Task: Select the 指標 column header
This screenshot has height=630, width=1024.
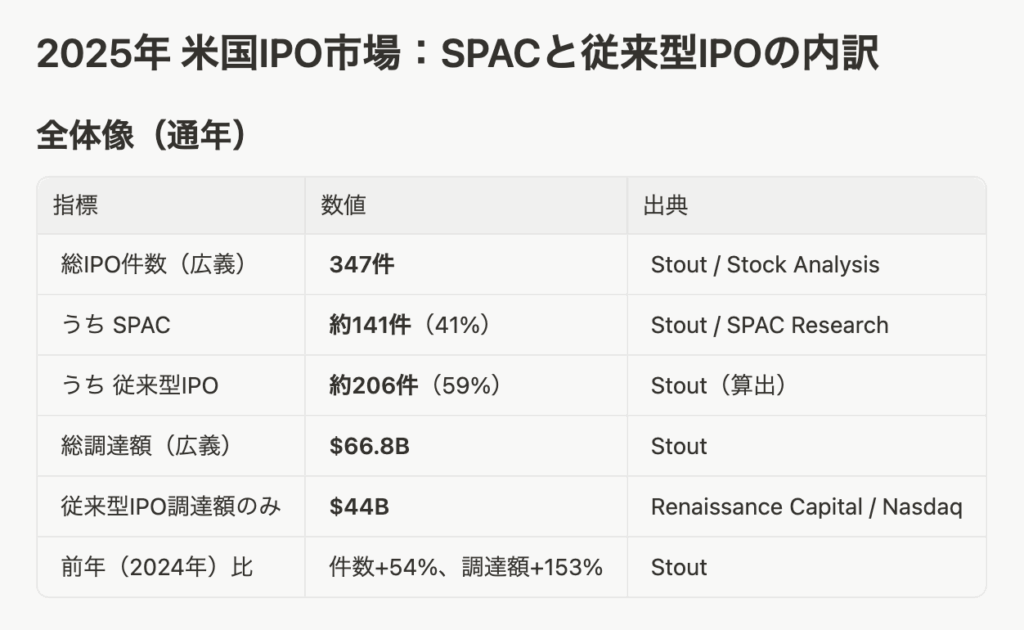Action: point(76,206)
